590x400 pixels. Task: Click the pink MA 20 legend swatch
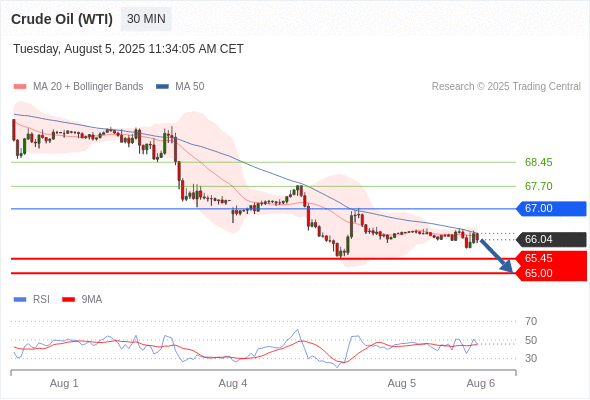coord(20,87)
